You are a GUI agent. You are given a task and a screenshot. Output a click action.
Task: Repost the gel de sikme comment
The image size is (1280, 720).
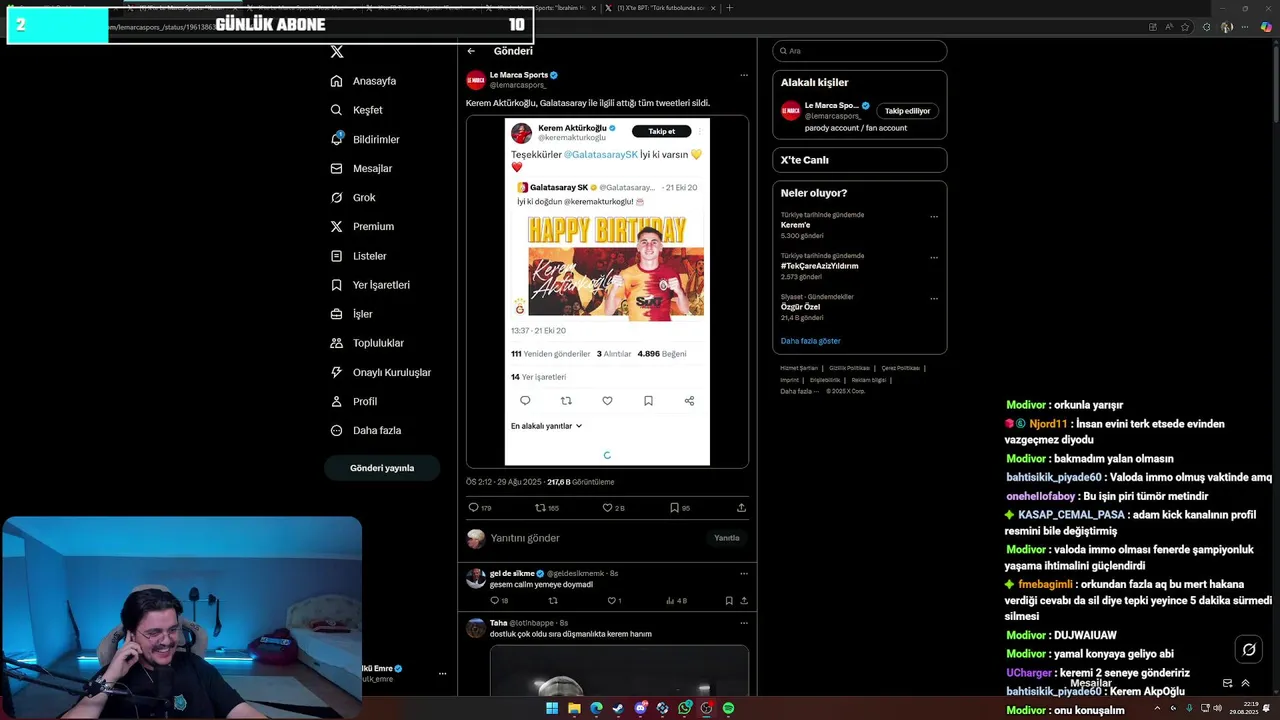(x=553, y=601)
